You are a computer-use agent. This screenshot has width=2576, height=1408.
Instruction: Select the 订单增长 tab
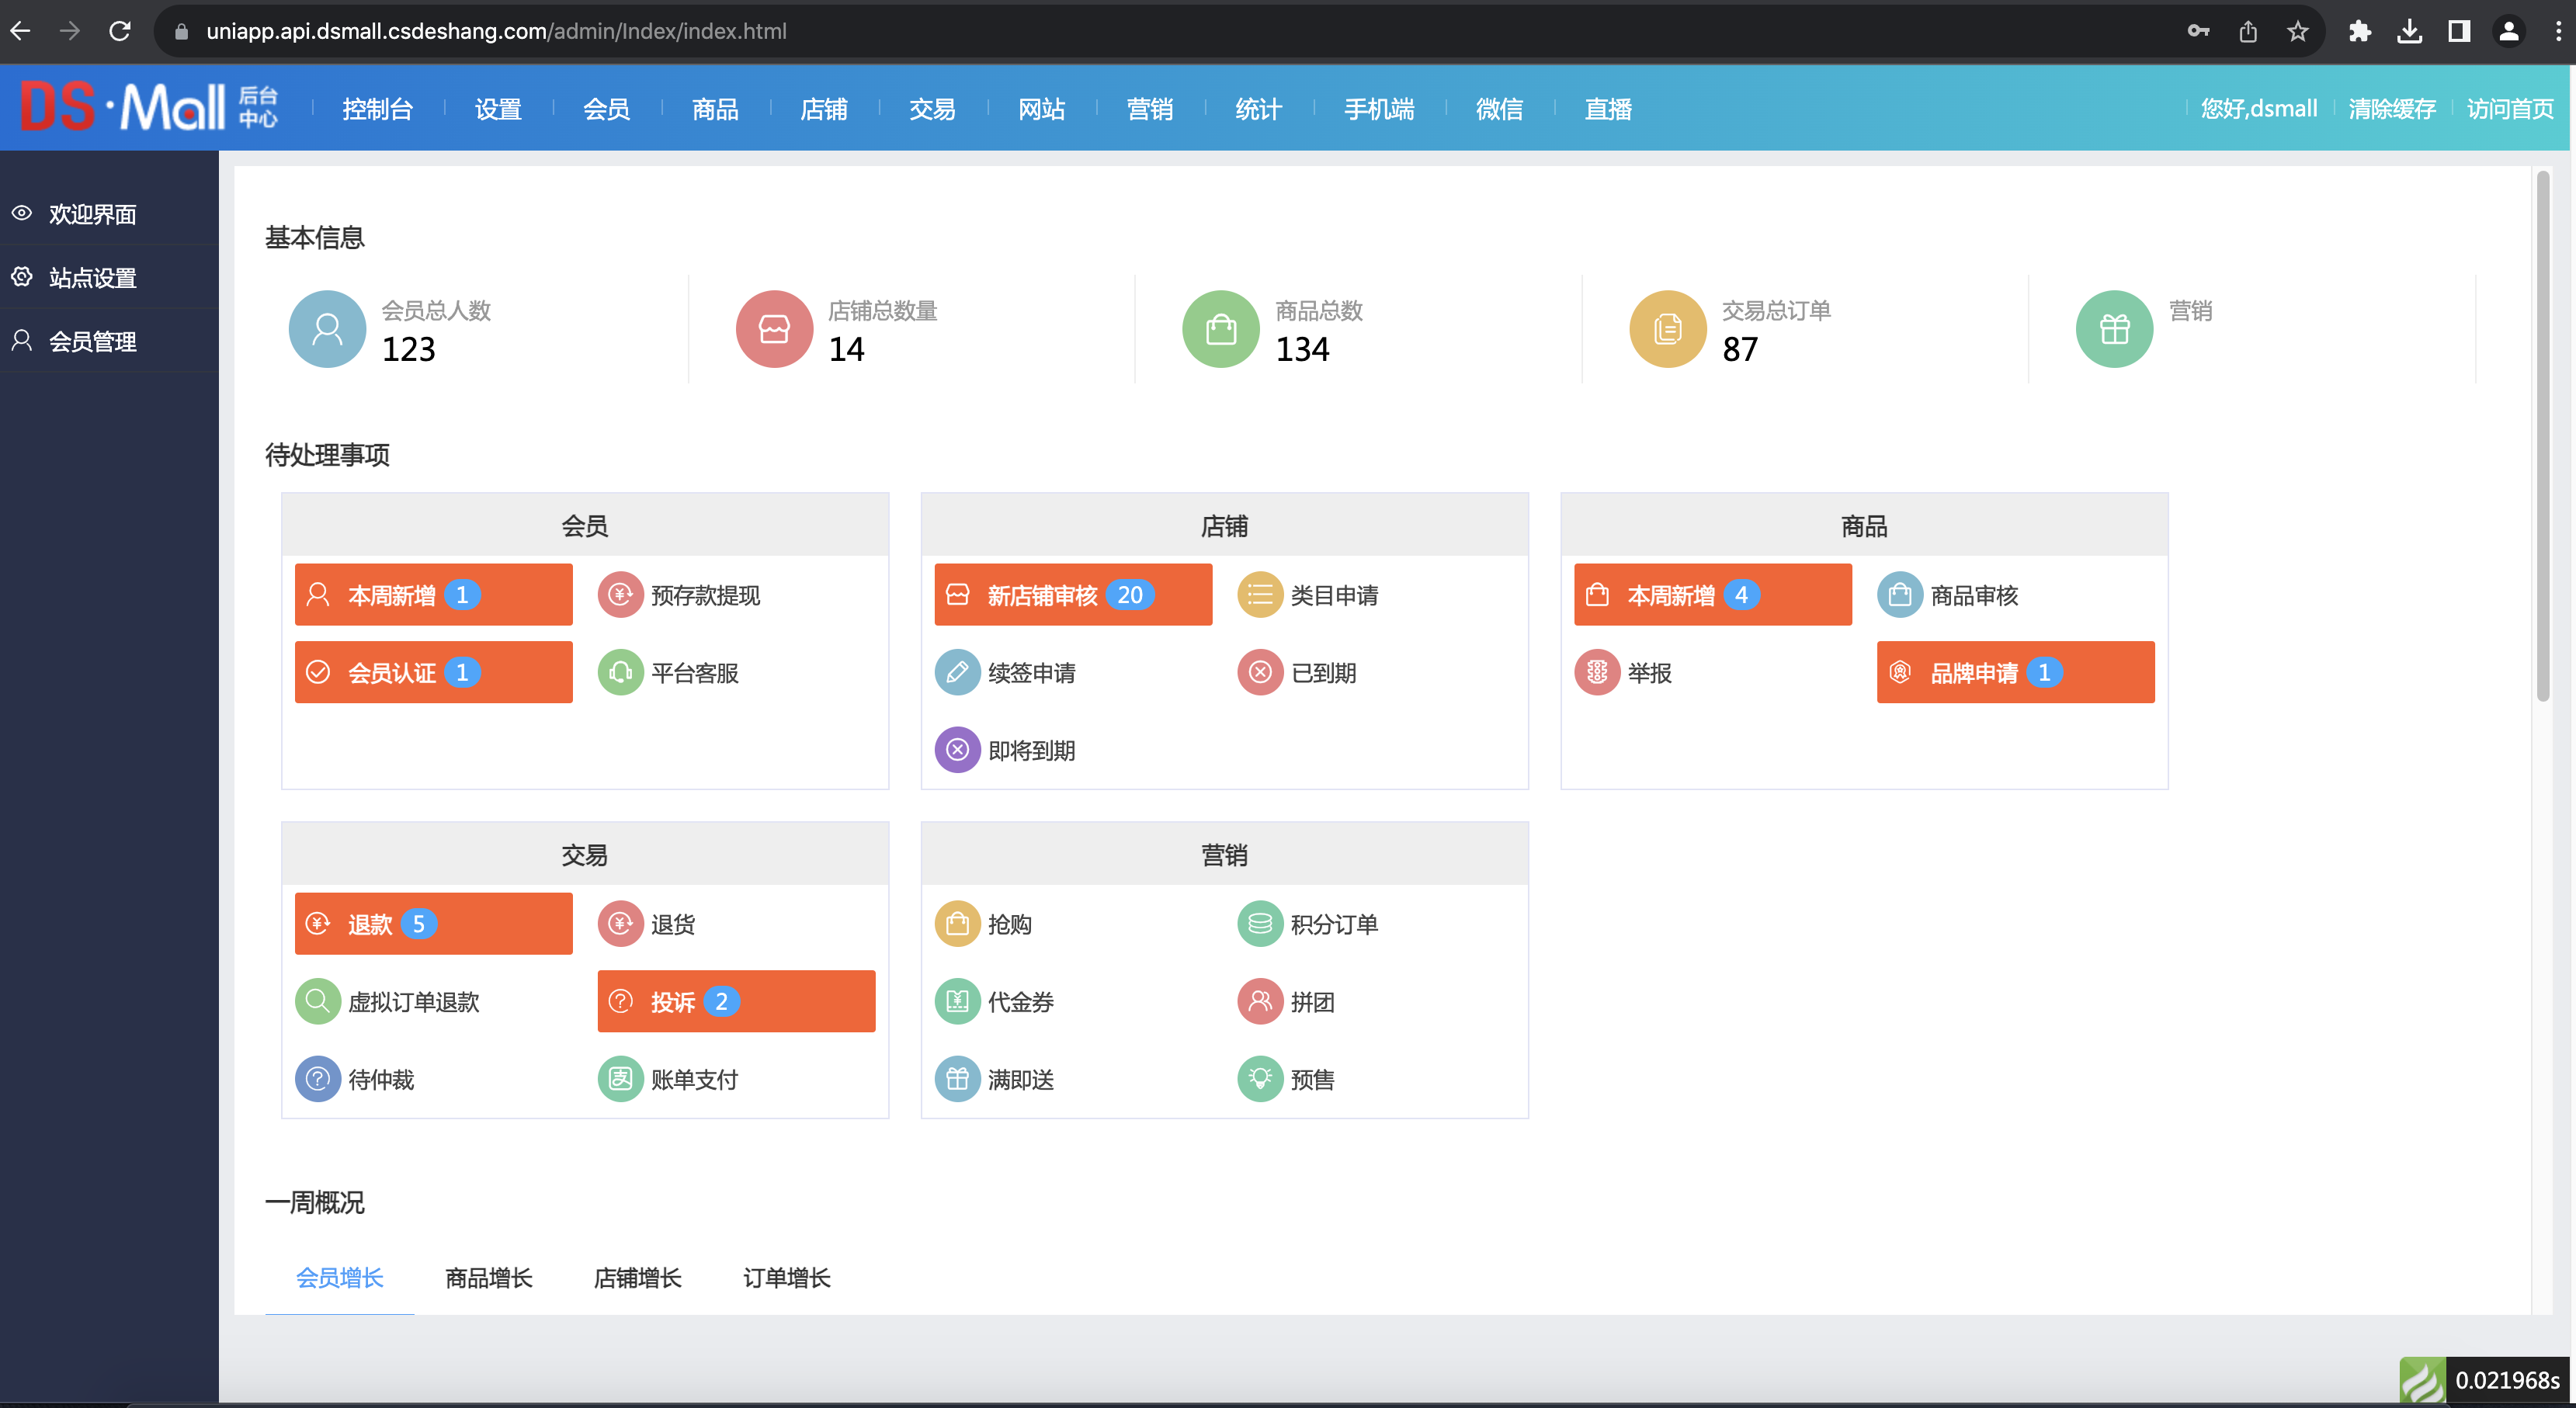tap(783, 1276)
